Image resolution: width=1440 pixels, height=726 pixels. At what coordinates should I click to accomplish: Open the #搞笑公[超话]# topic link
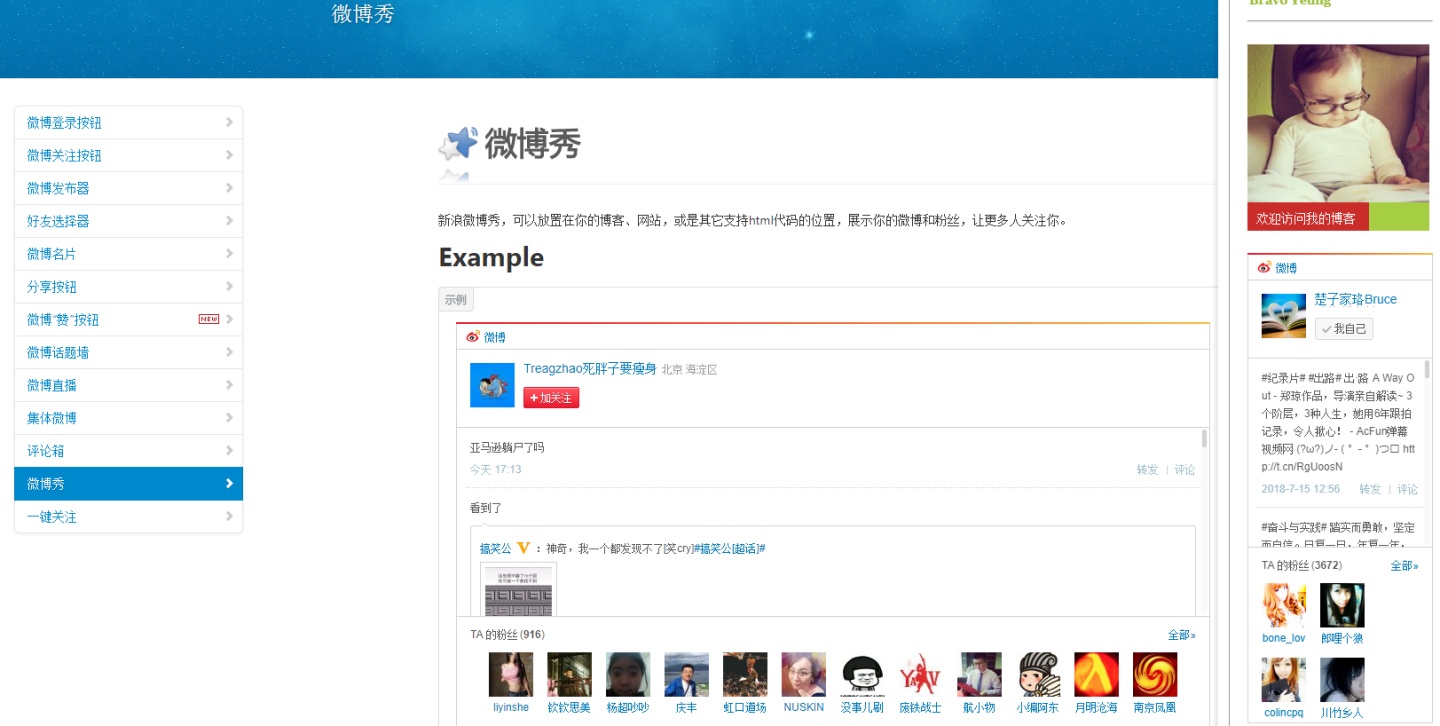point(729,549)
